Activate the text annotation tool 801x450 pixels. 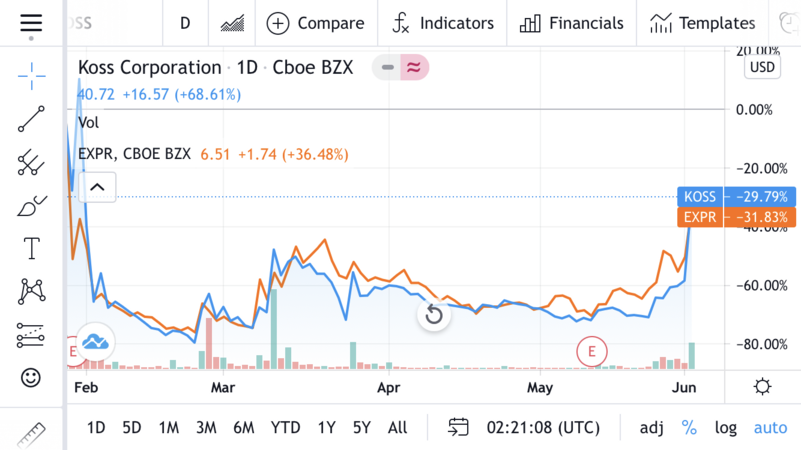(x=31, y=248)
